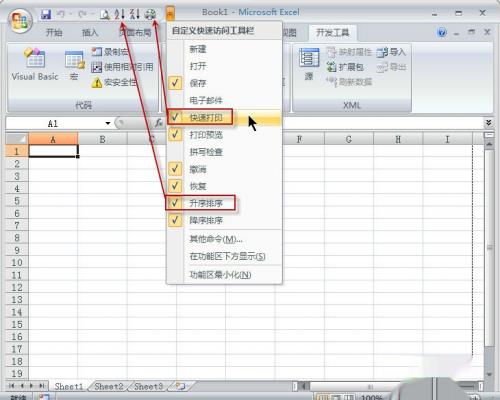The image size is (500, 400).
Task: Uncheck 升序排序 in the customize menu
Action: tap(224, 203)
